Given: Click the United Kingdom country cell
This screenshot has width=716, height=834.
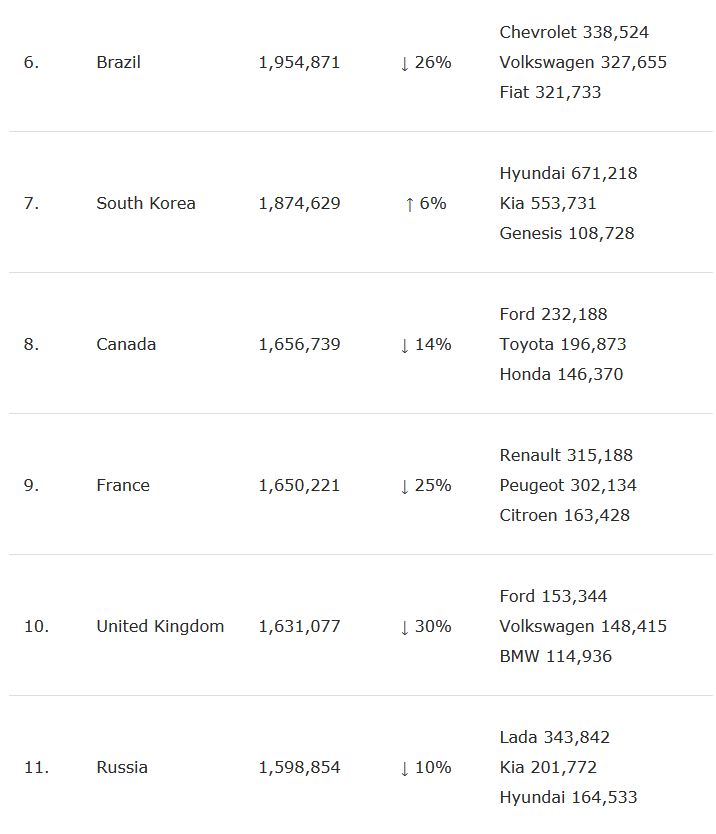Looking at the screenshot, I should click(160, 626).
